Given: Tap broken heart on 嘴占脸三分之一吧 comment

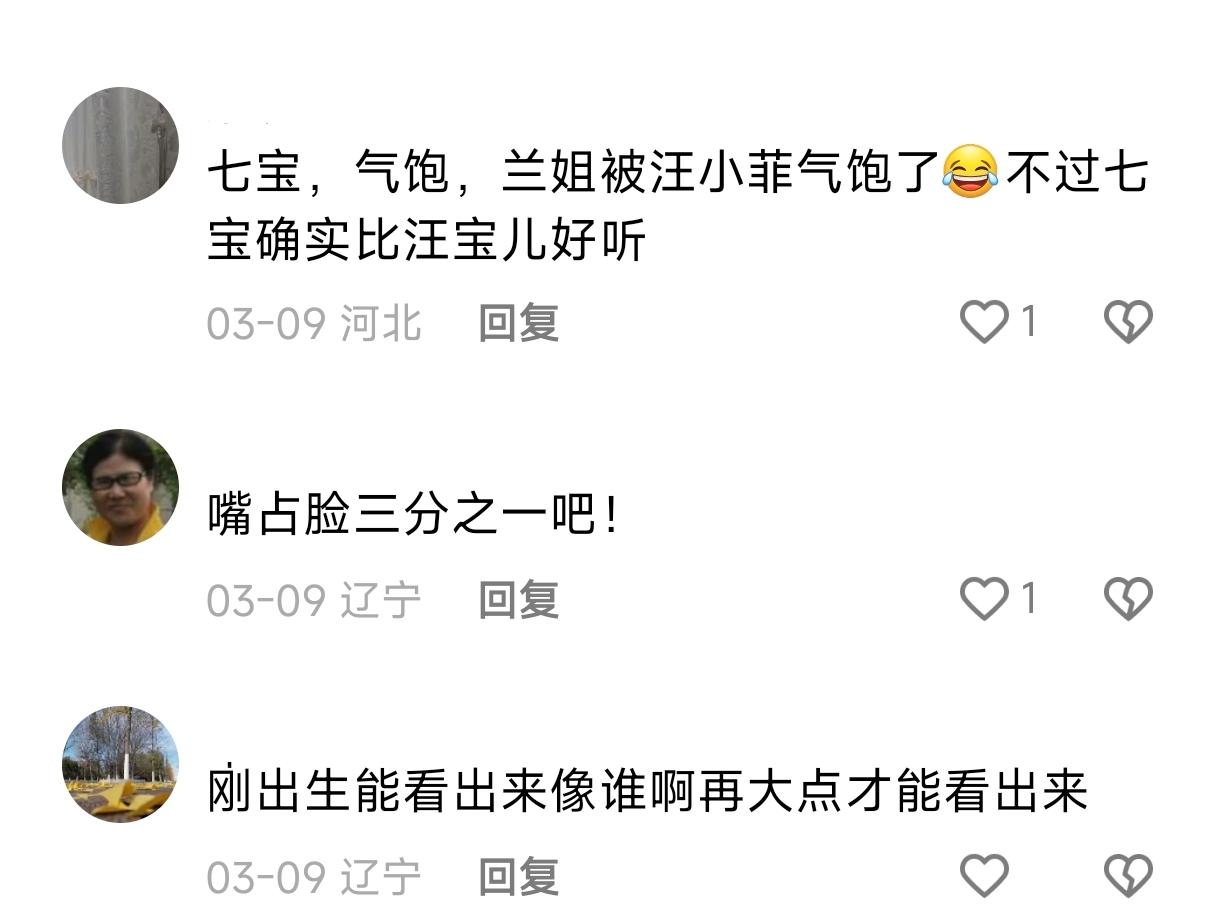Looking at the screenshot, I should (1128, 599).
